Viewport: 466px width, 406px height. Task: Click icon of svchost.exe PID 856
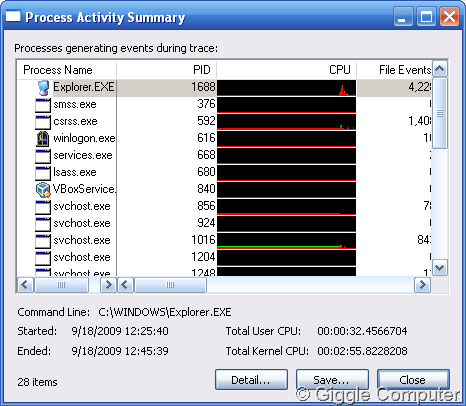tap(43, 207)
